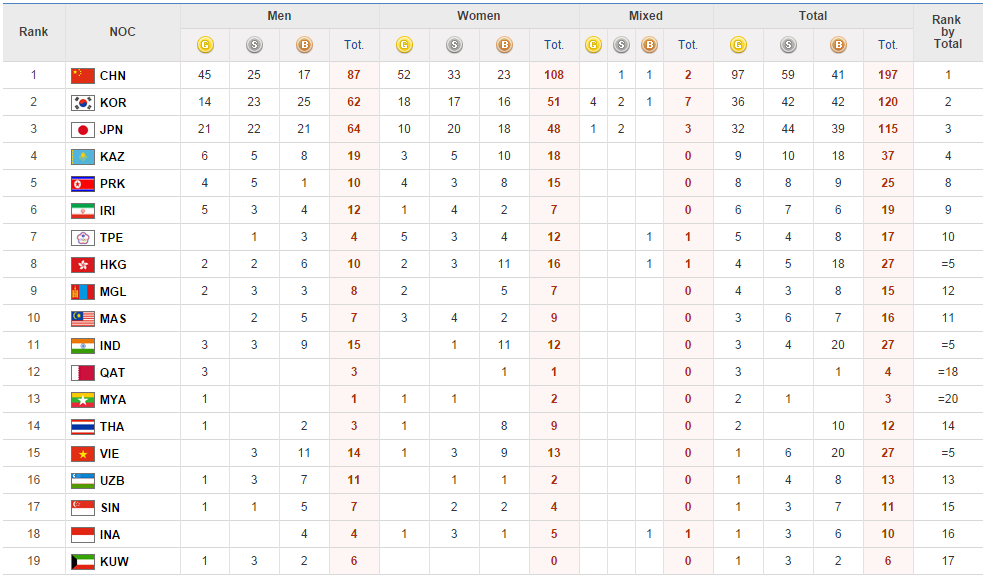
Task: Open the KOR country link
Action: coord(113,103)
